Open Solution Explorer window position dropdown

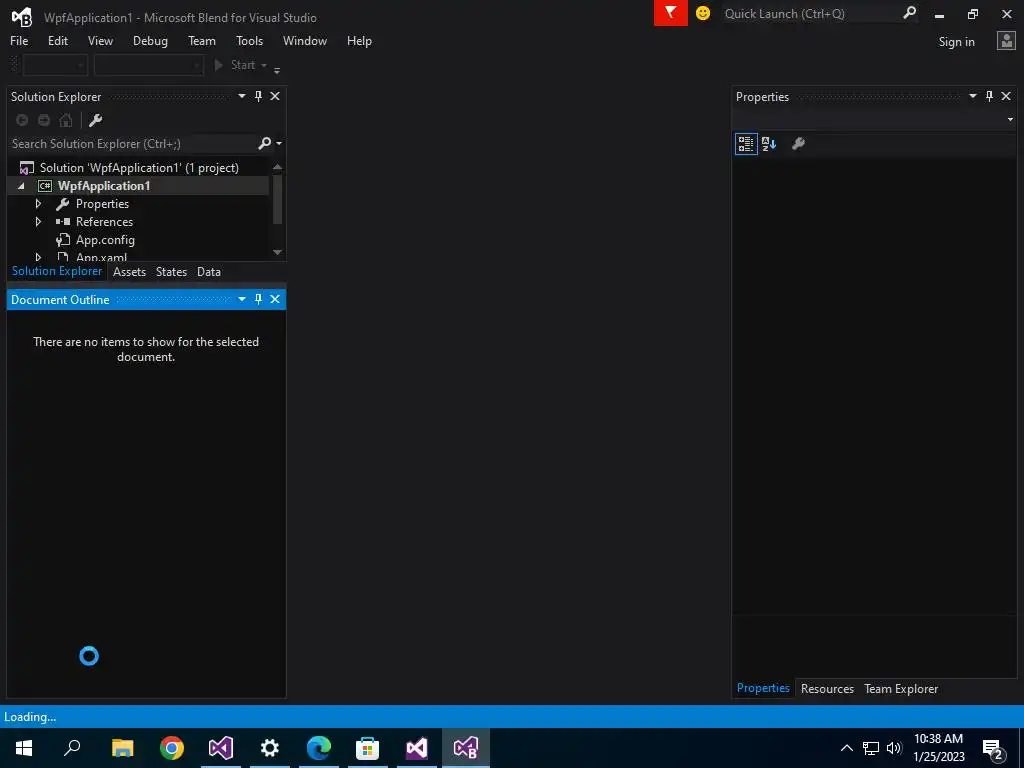coord(242,96)
